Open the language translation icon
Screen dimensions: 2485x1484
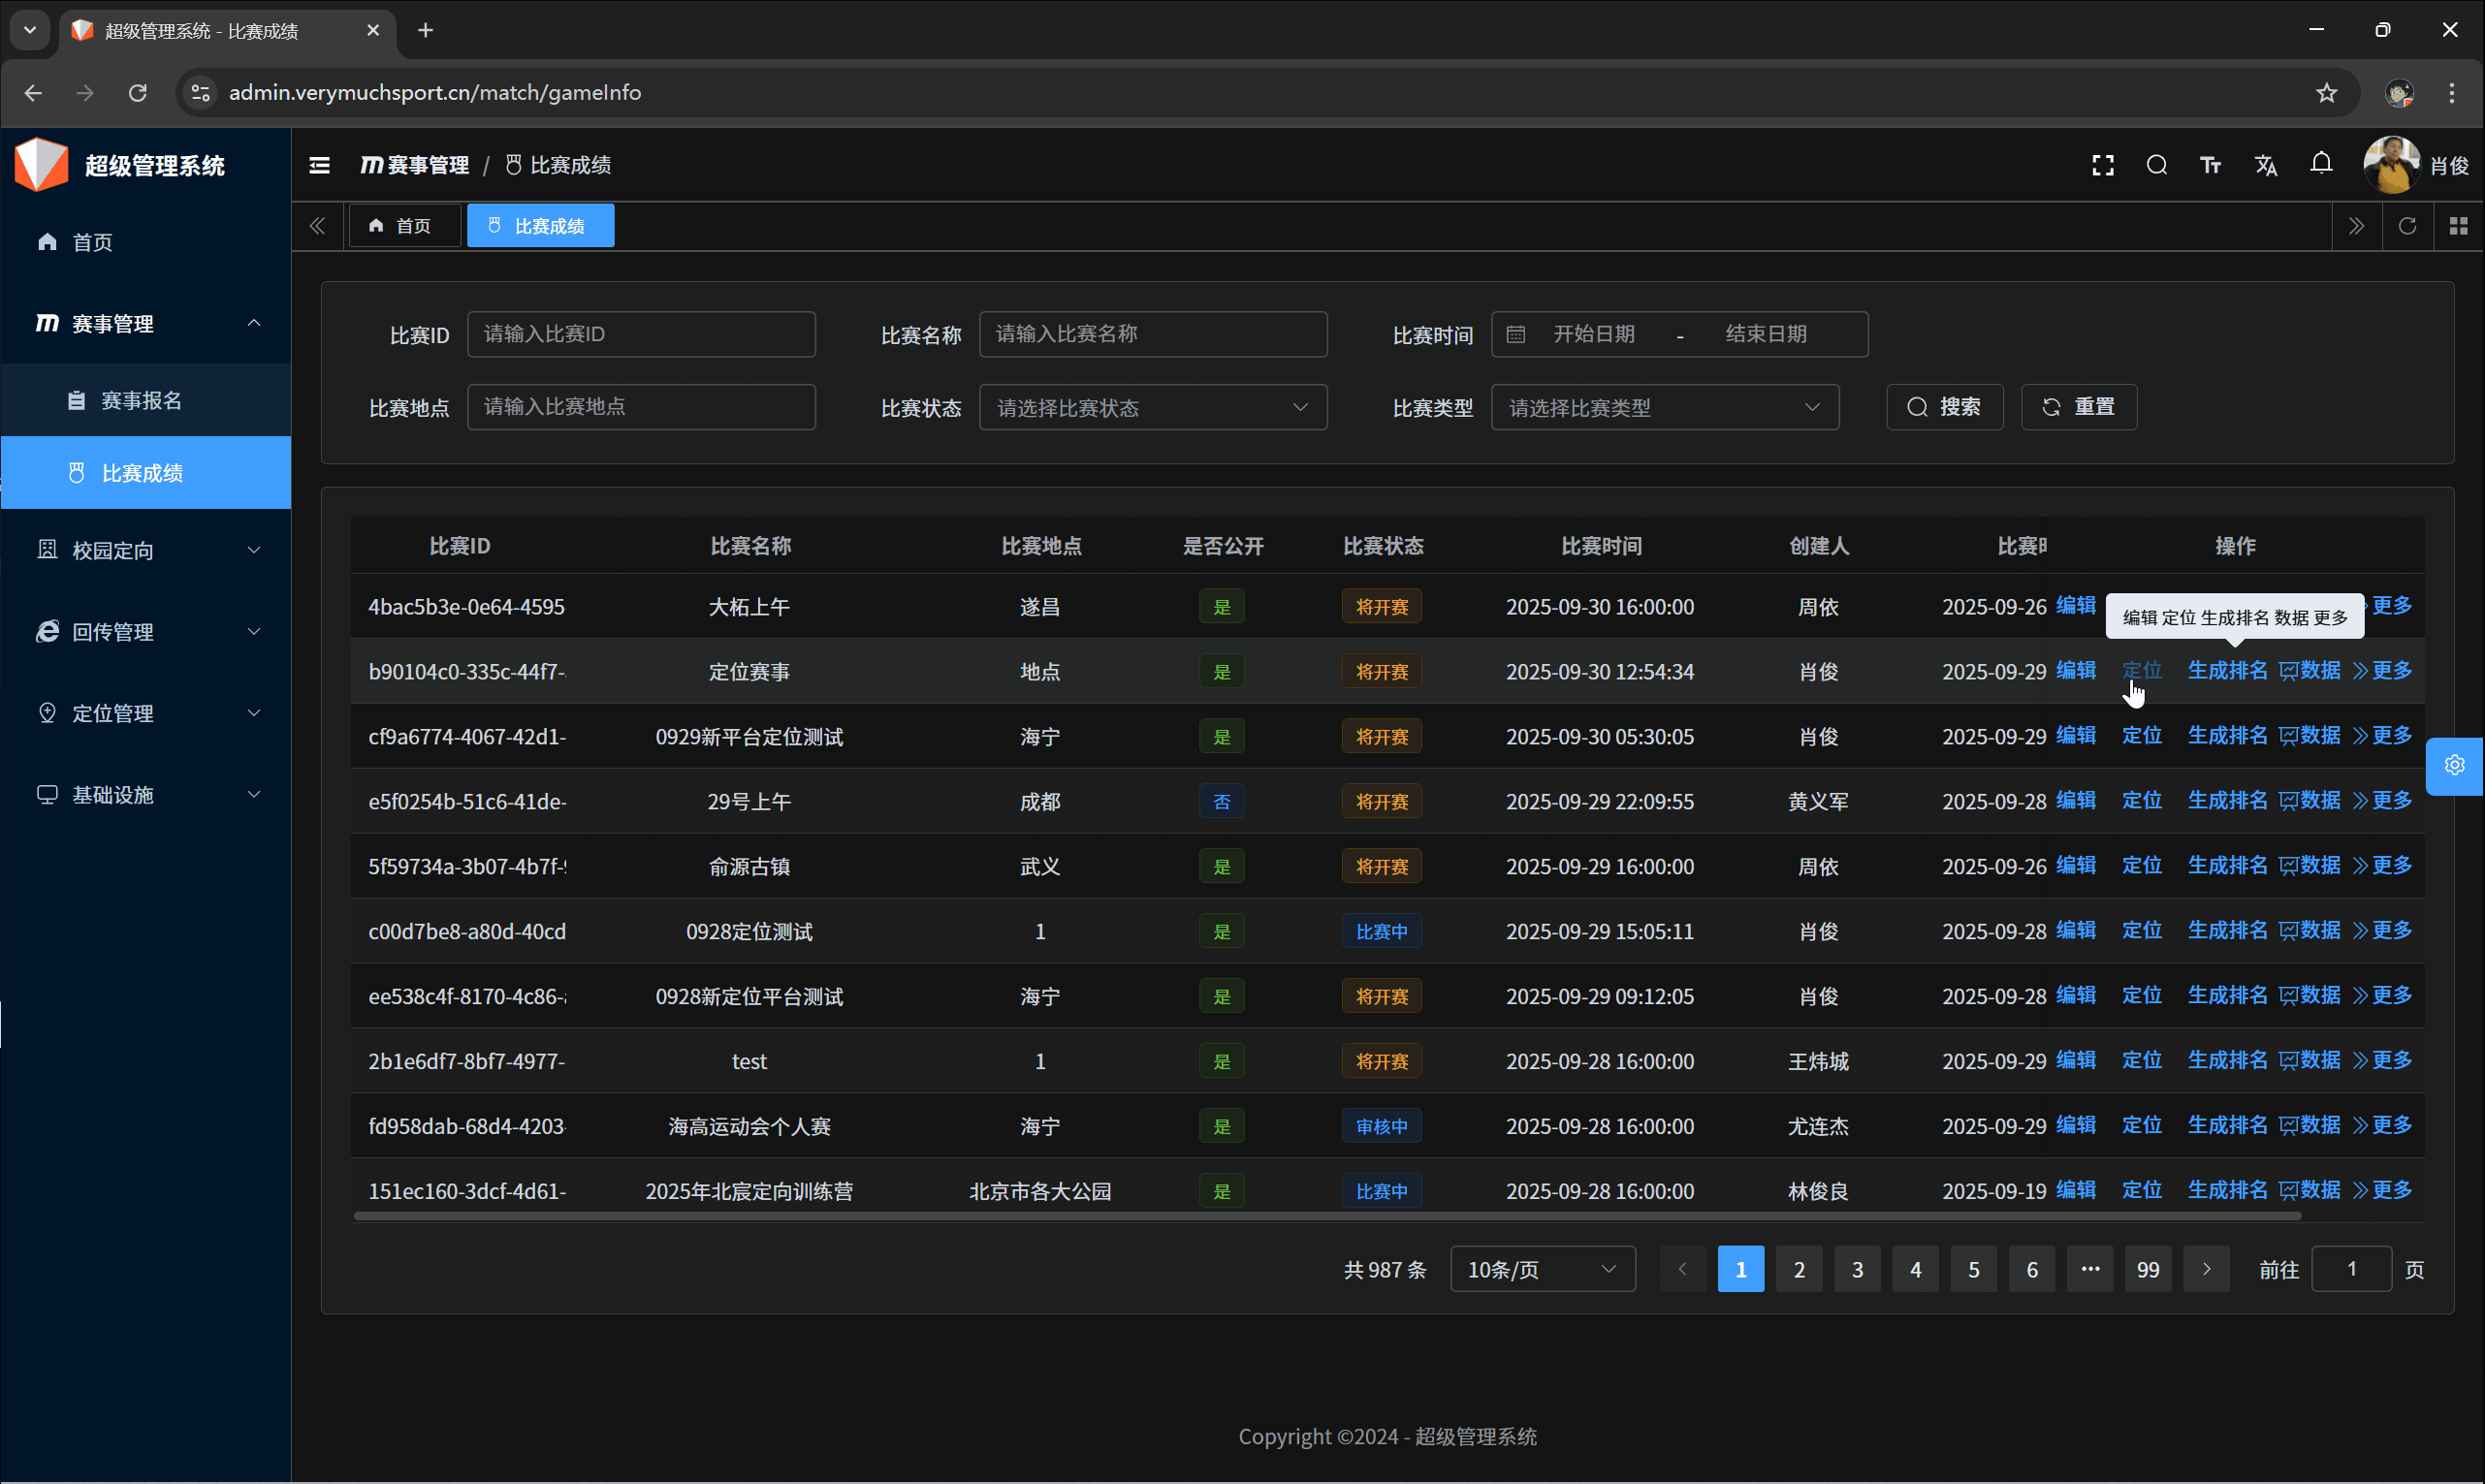[x=2265, y=165]
